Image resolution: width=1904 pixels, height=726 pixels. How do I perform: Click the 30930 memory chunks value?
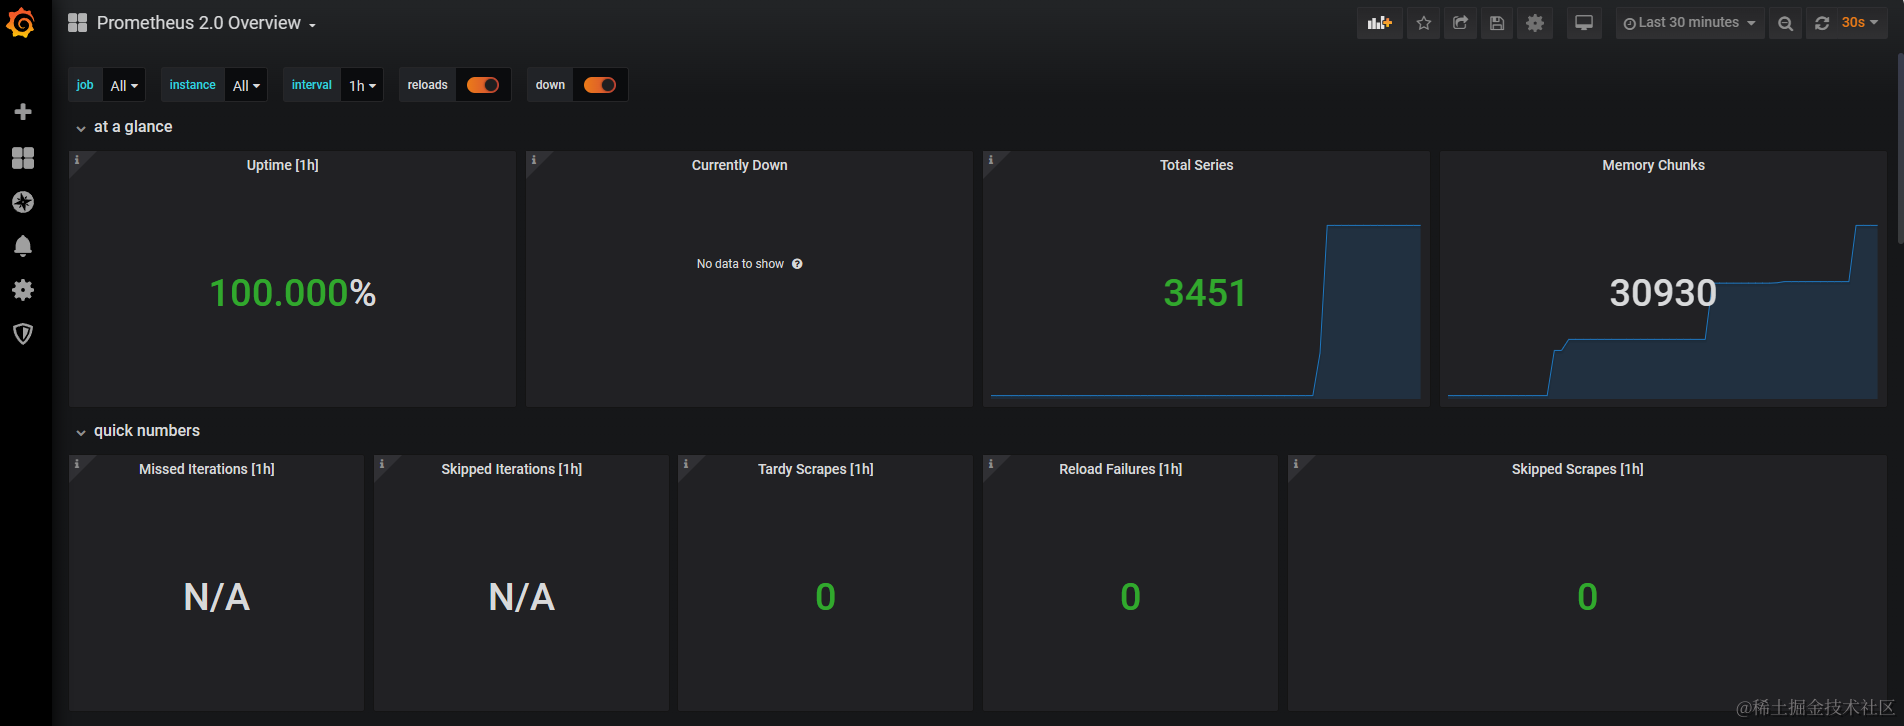click(1663, 293)
